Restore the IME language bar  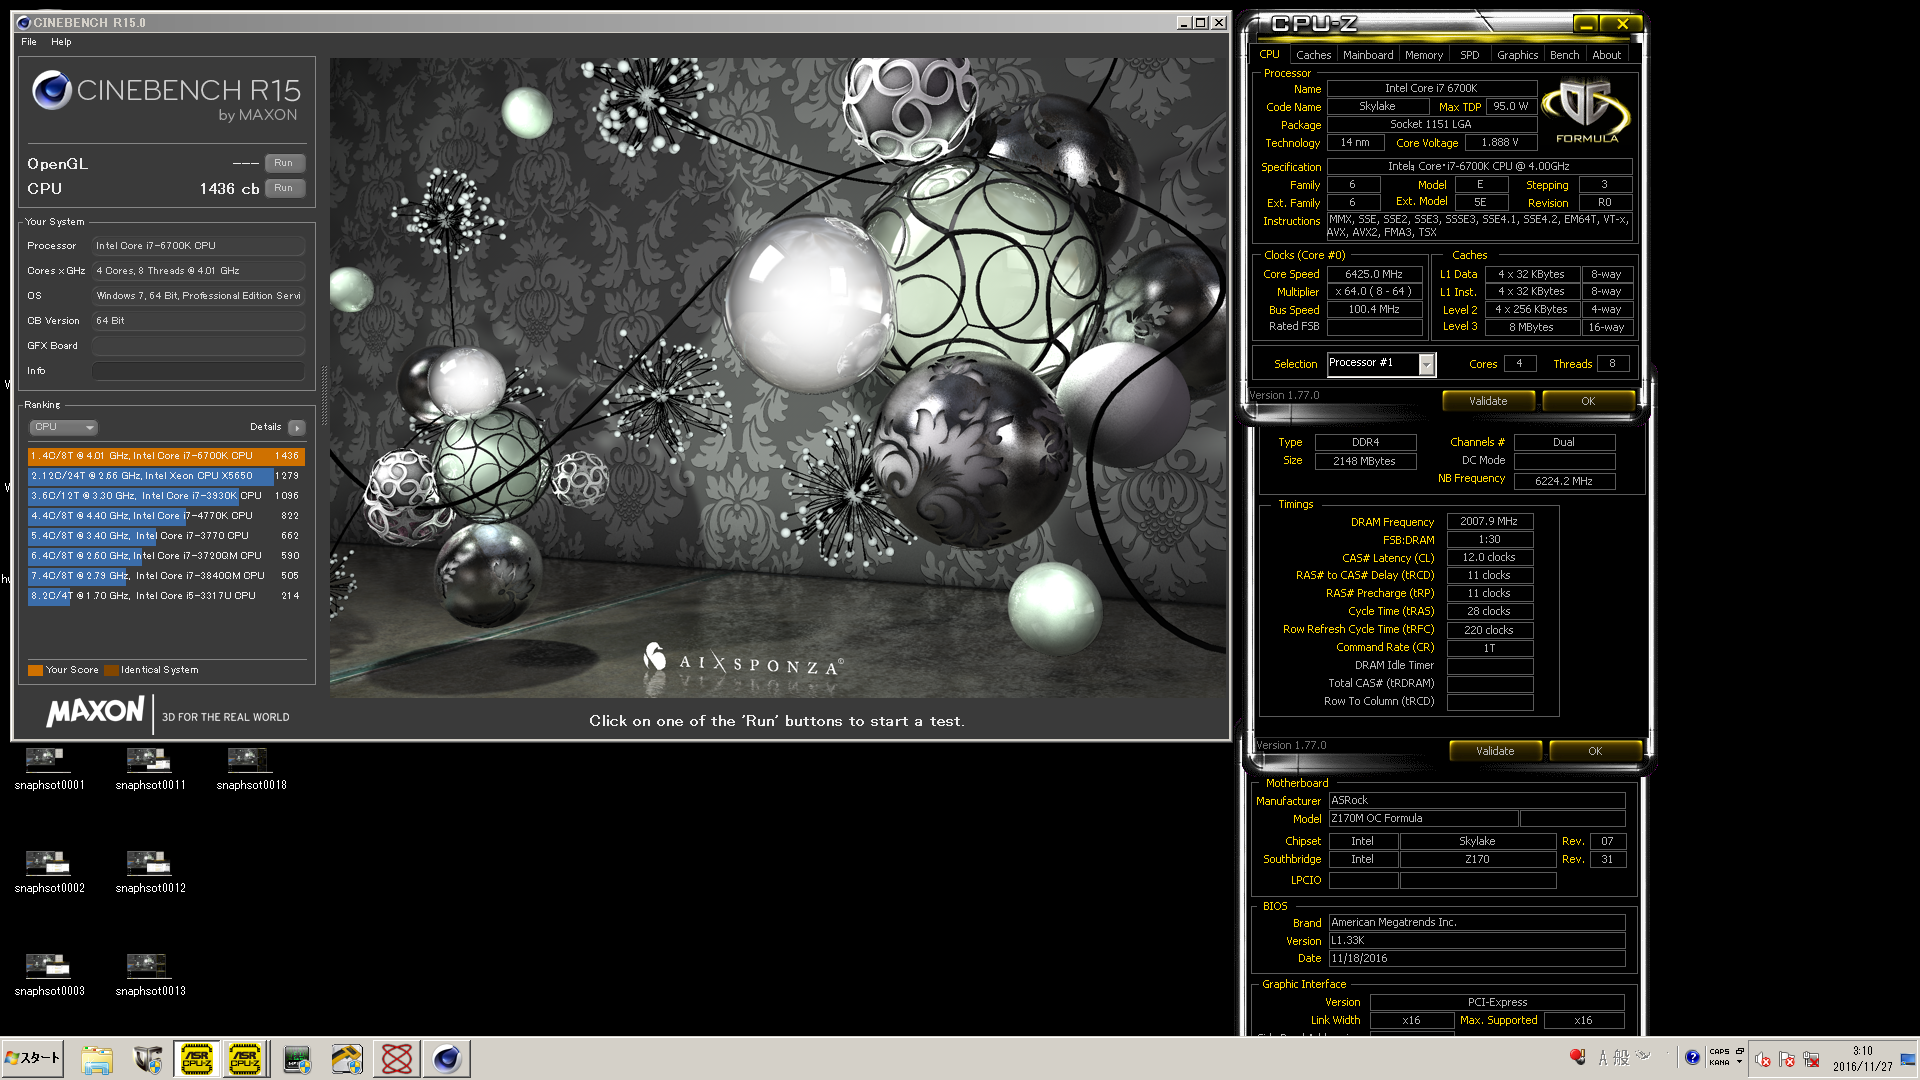(1740, 1051)
